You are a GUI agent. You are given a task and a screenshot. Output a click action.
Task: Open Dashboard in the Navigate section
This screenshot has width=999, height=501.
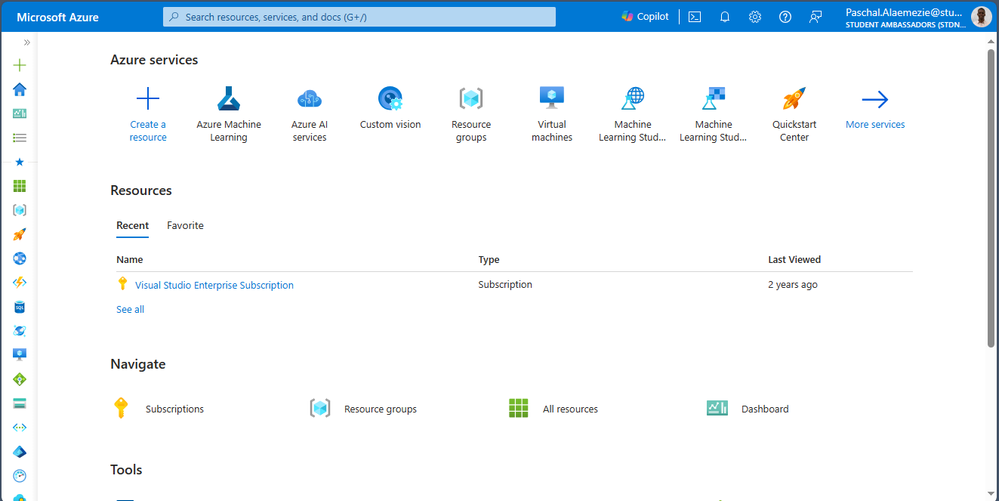tap(748, 409)
